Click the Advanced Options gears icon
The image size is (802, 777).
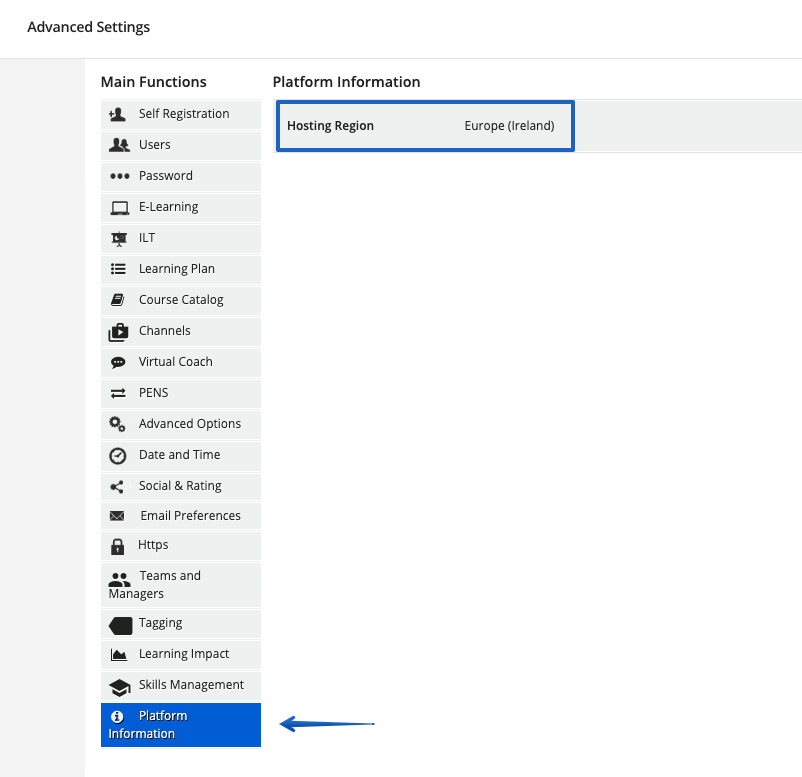click(x=120, y=424)
